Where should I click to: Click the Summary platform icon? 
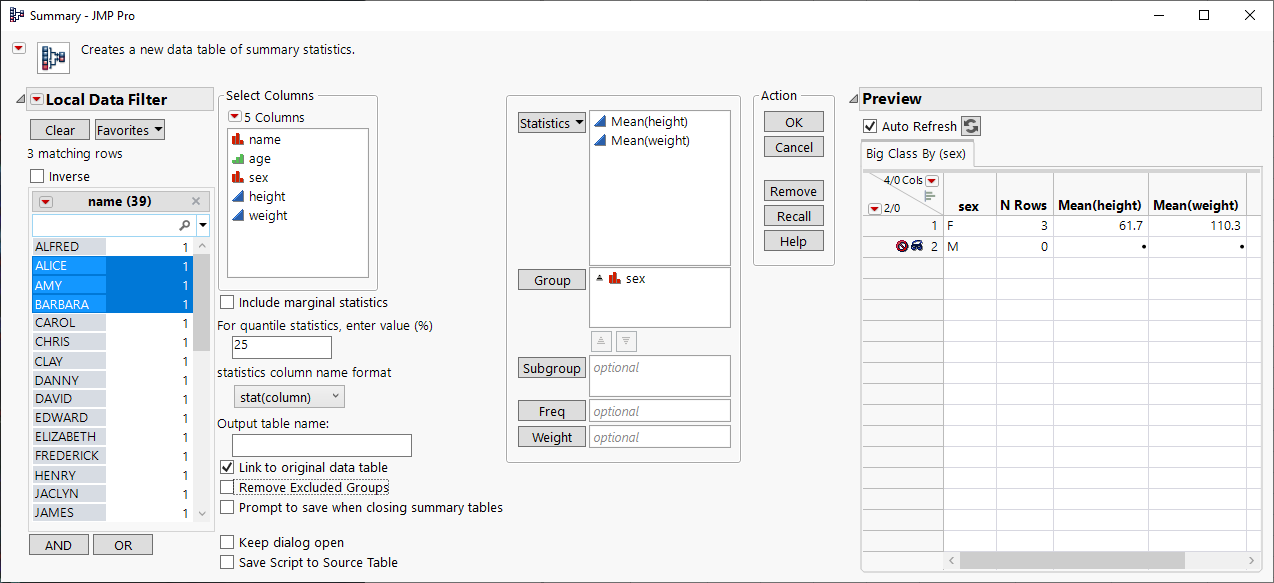52,57
